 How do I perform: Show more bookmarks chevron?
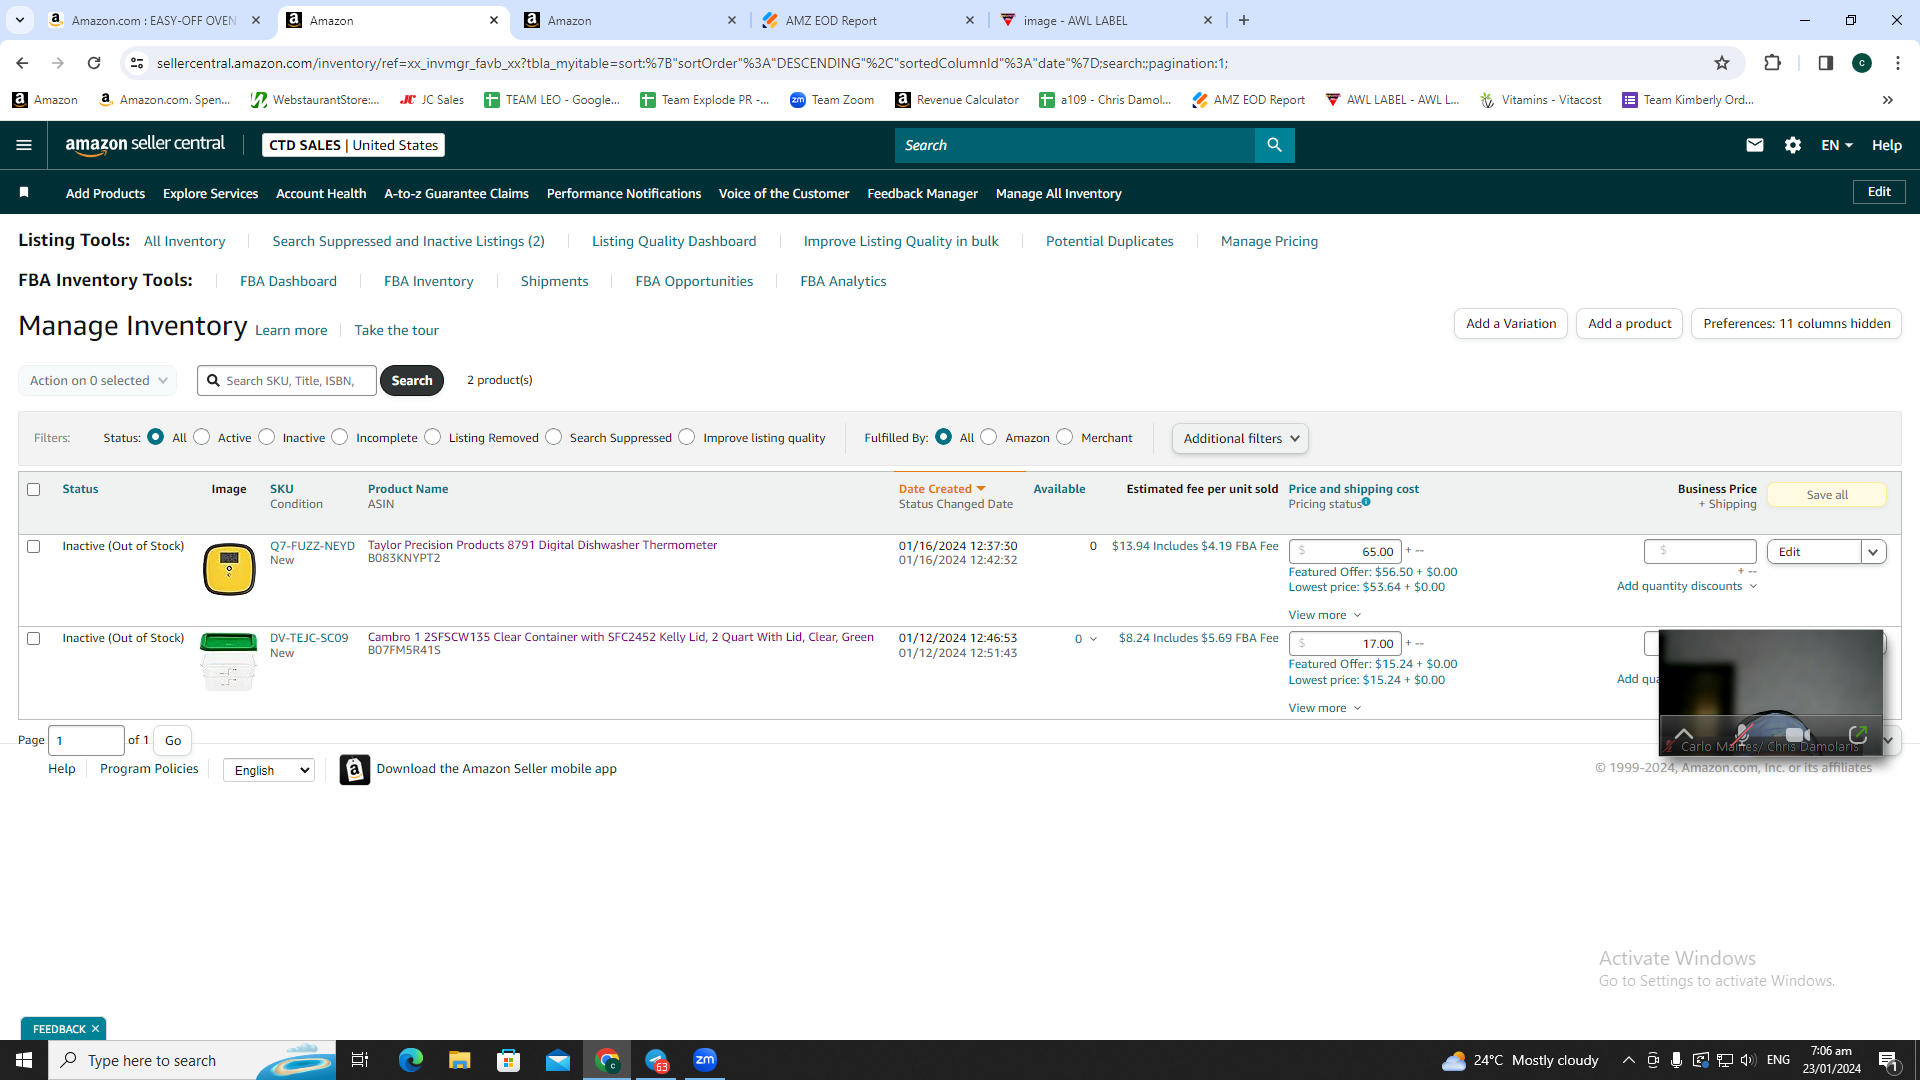tap(1888, 100)
